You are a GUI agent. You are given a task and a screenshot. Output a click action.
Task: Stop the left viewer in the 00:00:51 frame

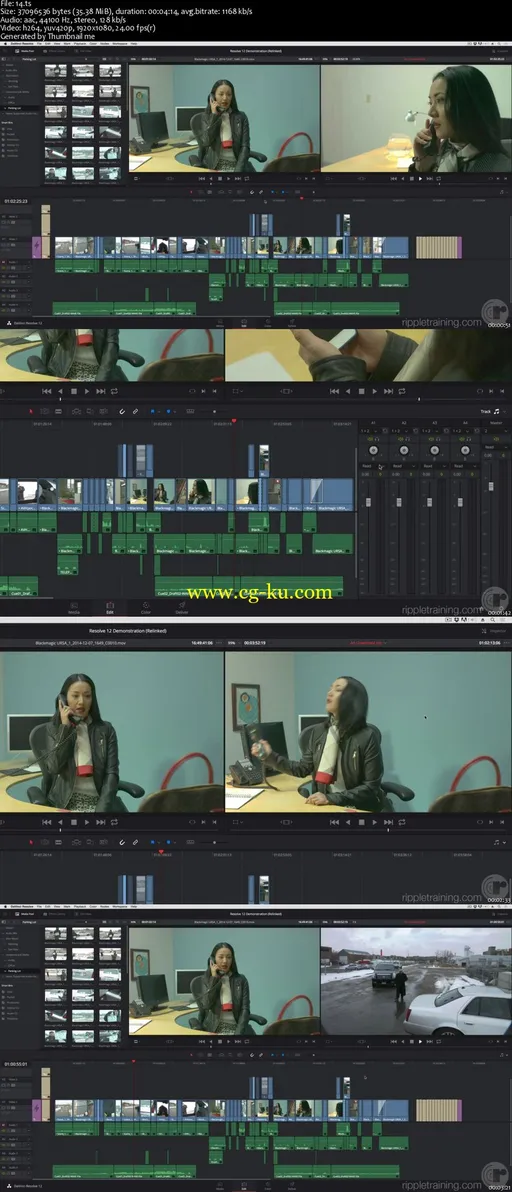click(x=220, y=179)
